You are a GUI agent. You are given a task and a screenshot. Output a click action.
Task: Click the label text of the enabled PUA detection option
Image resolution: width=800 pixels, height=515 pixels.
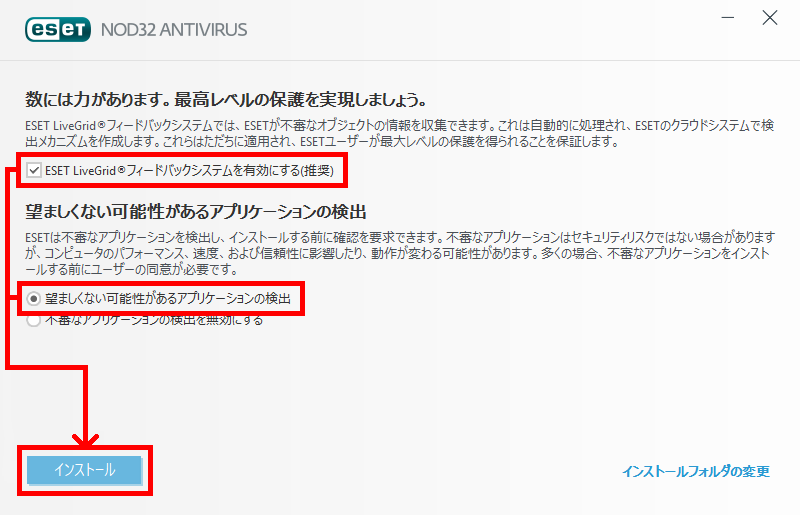168,299
